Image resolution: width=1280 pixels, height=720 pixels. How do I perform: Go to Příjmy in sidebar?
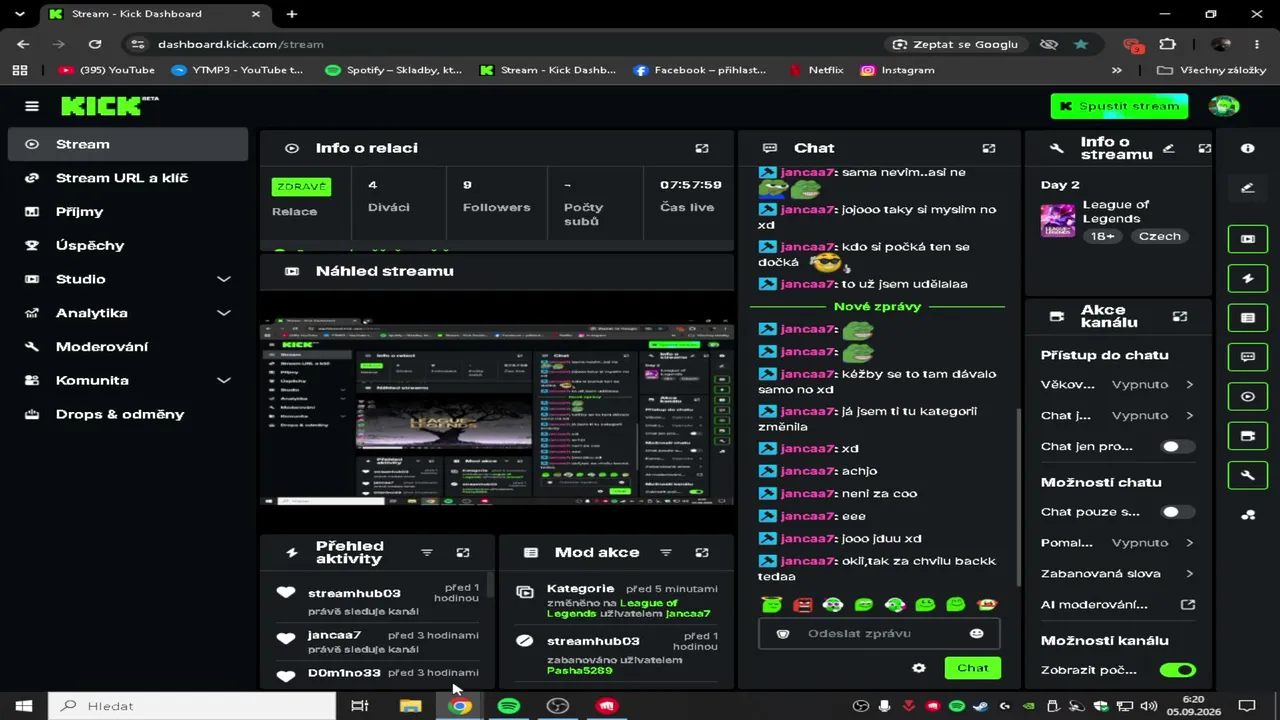[x=128, y=212]
